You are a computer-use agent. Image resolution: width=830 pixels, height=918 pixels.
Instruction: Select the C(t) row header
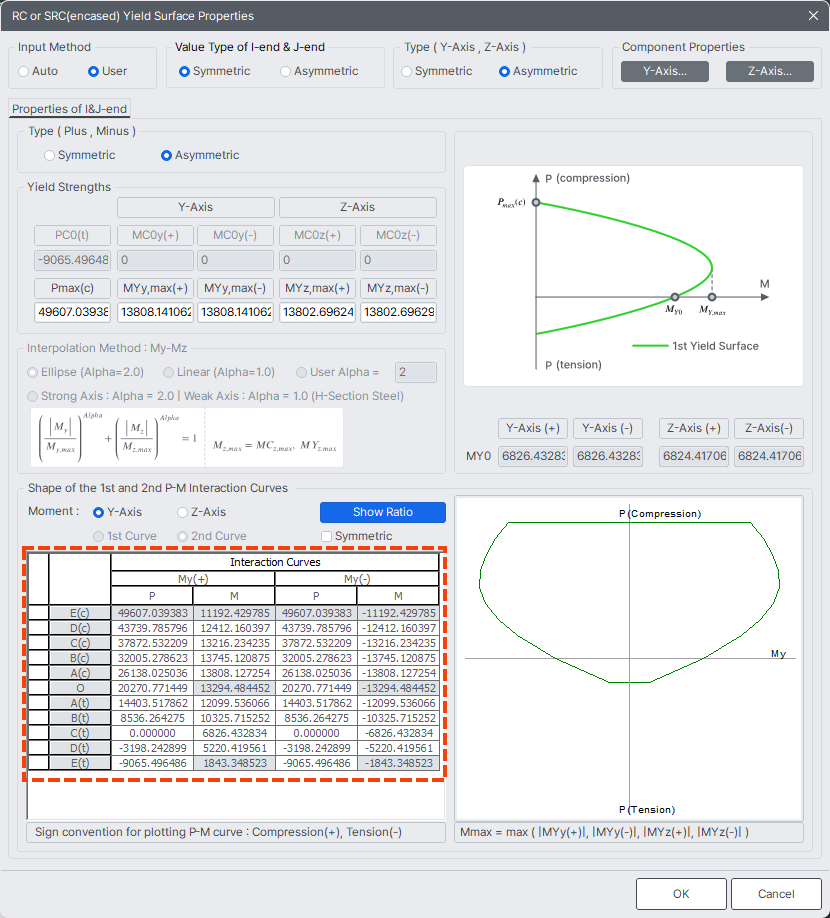80,733
